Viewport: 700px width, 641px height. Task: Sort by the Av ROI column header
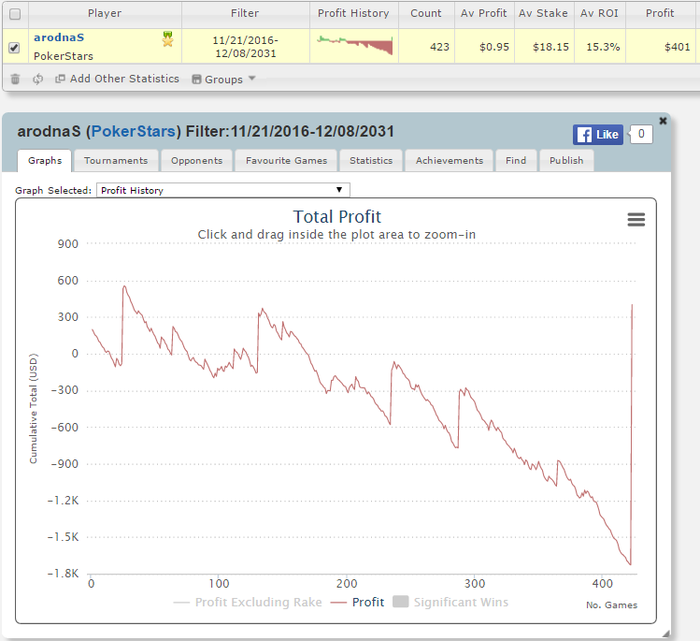(600, 13)
